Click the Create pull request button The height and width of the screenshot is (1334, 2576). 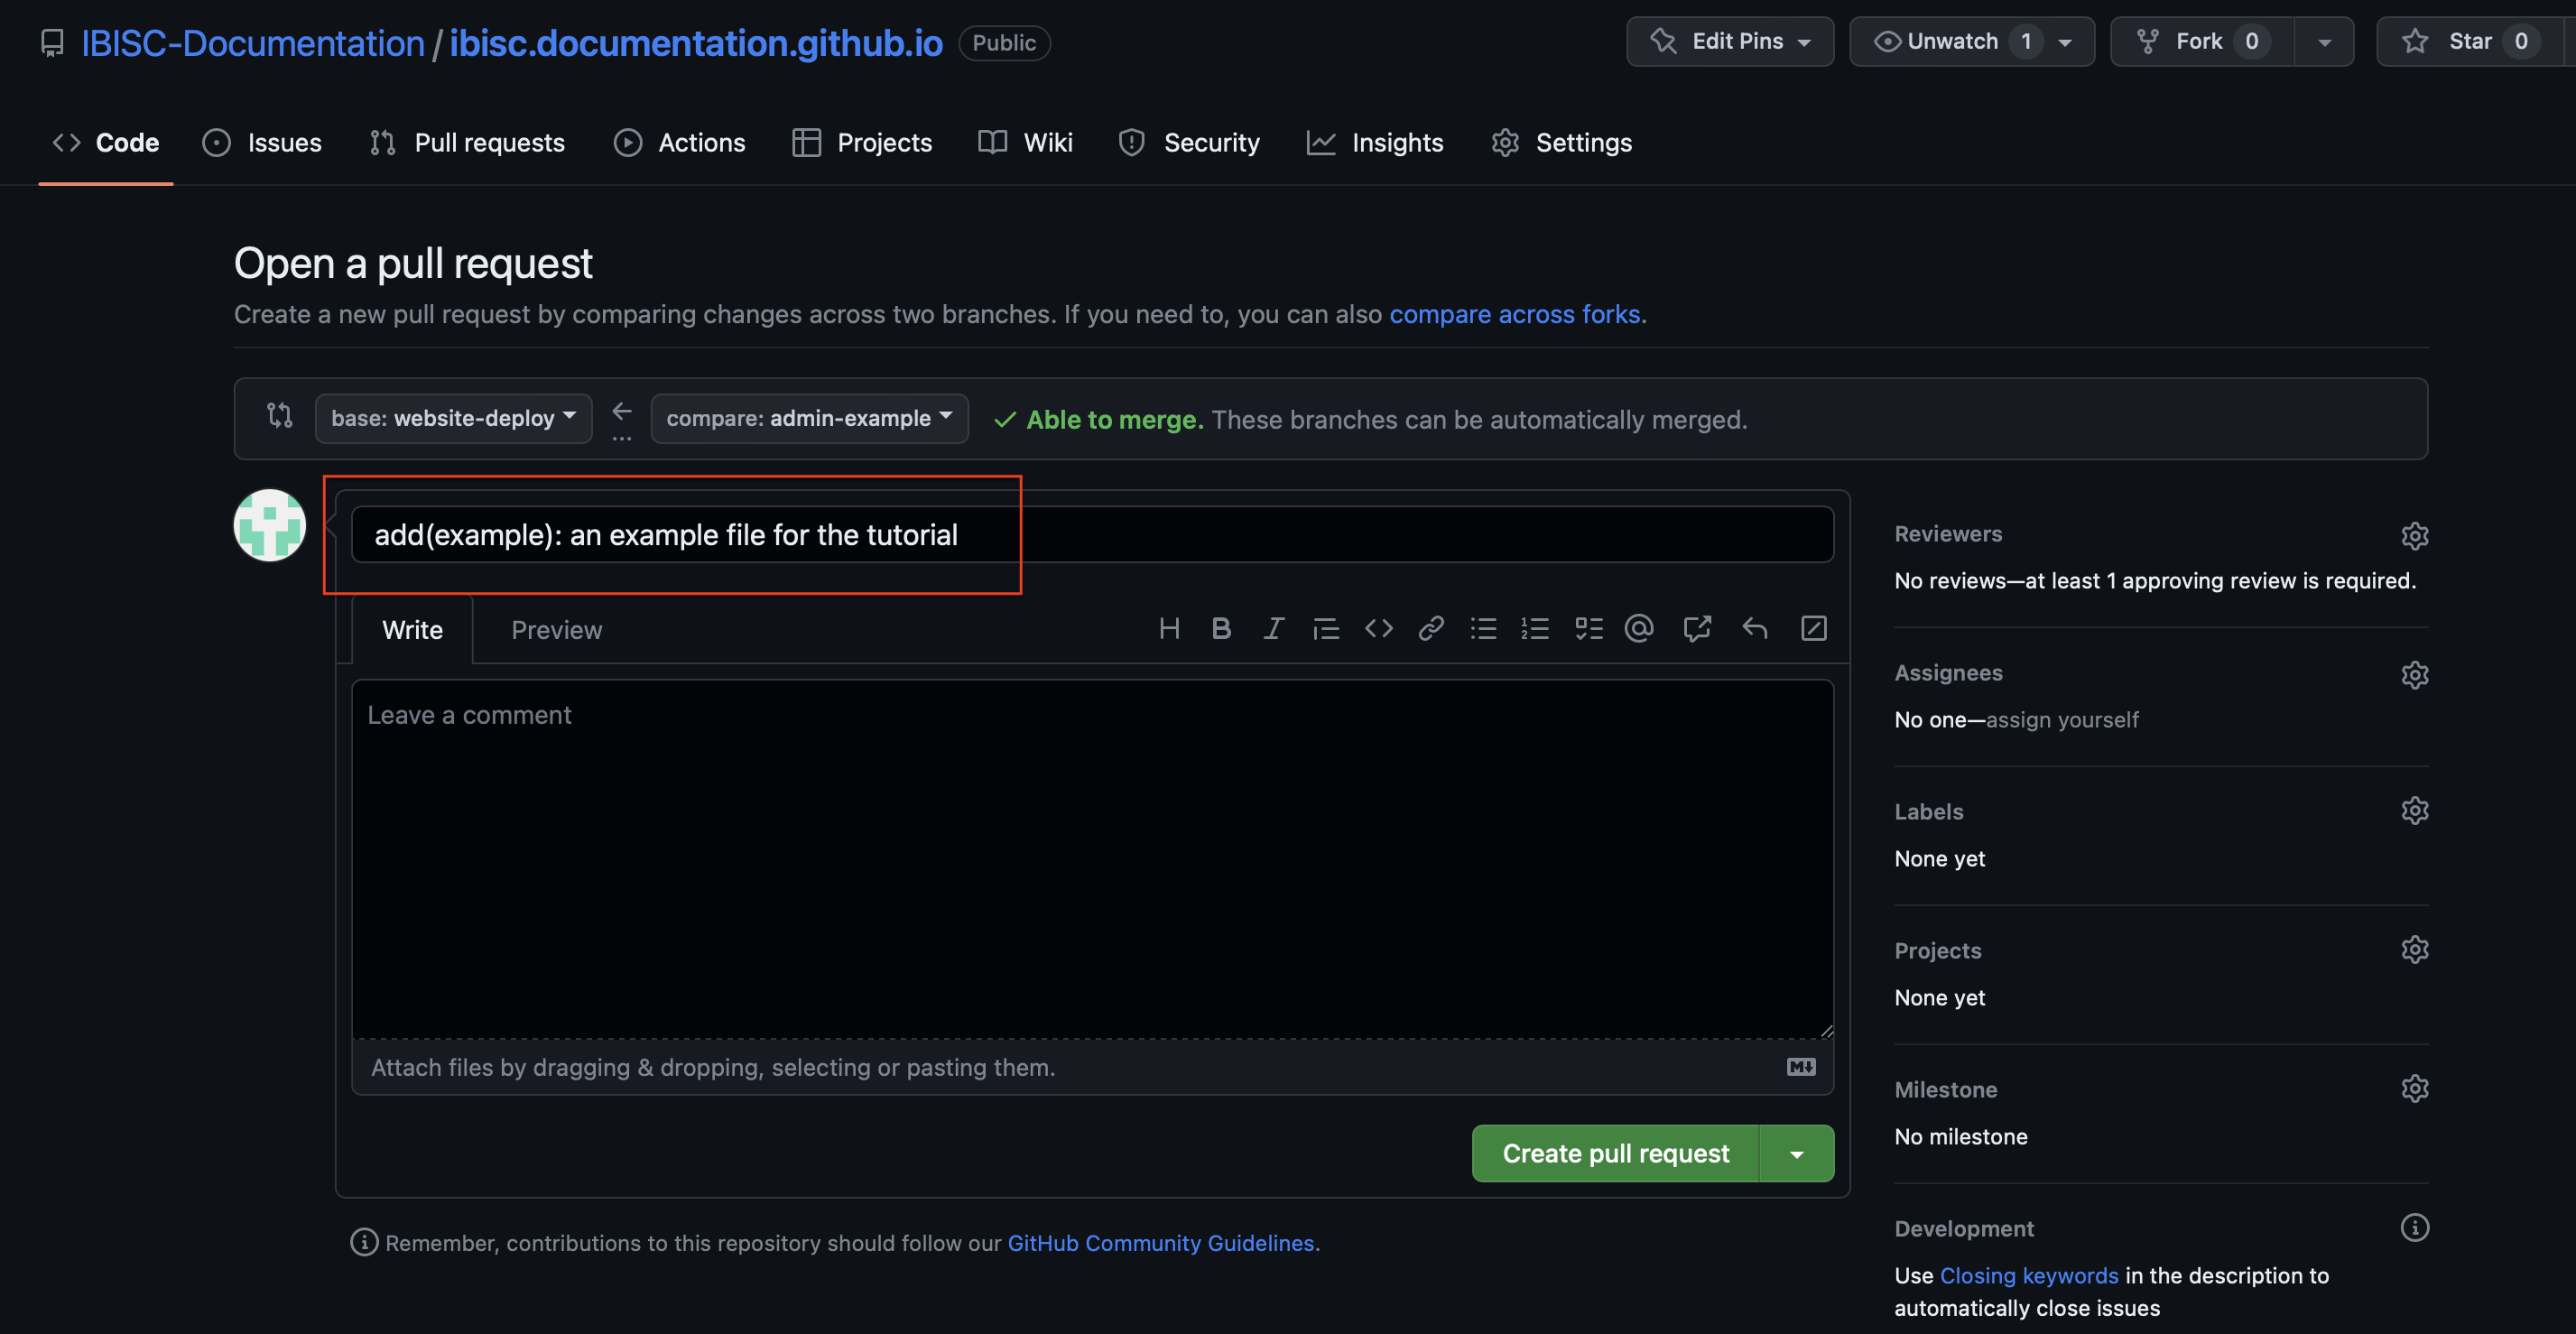1615,1153
